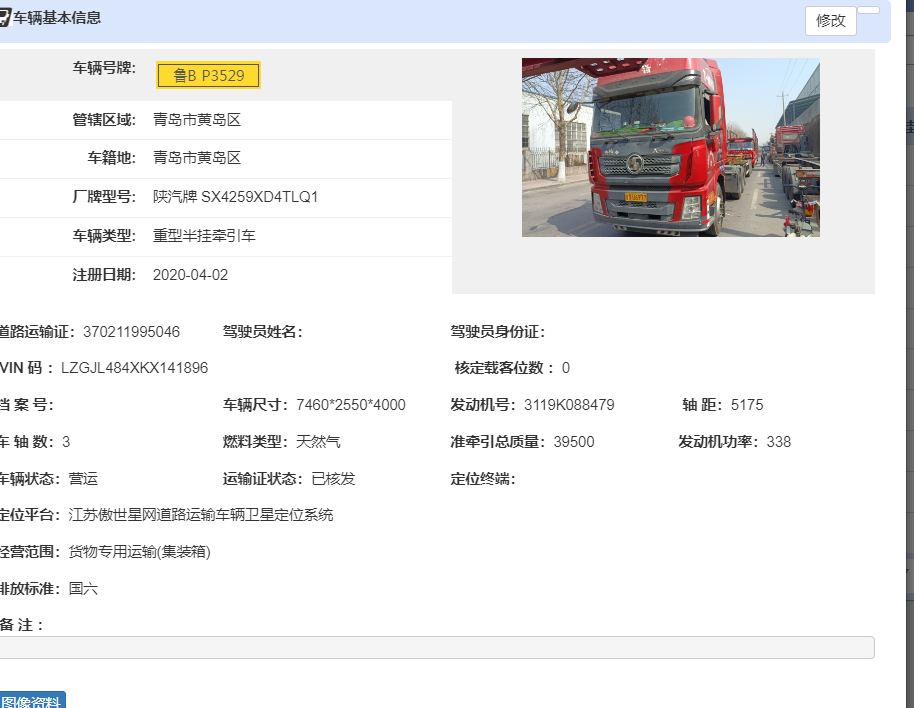Click the vehicle icon beside 车辆基本信息
This screenshot has width=914, height=708.
click(4, 18)
